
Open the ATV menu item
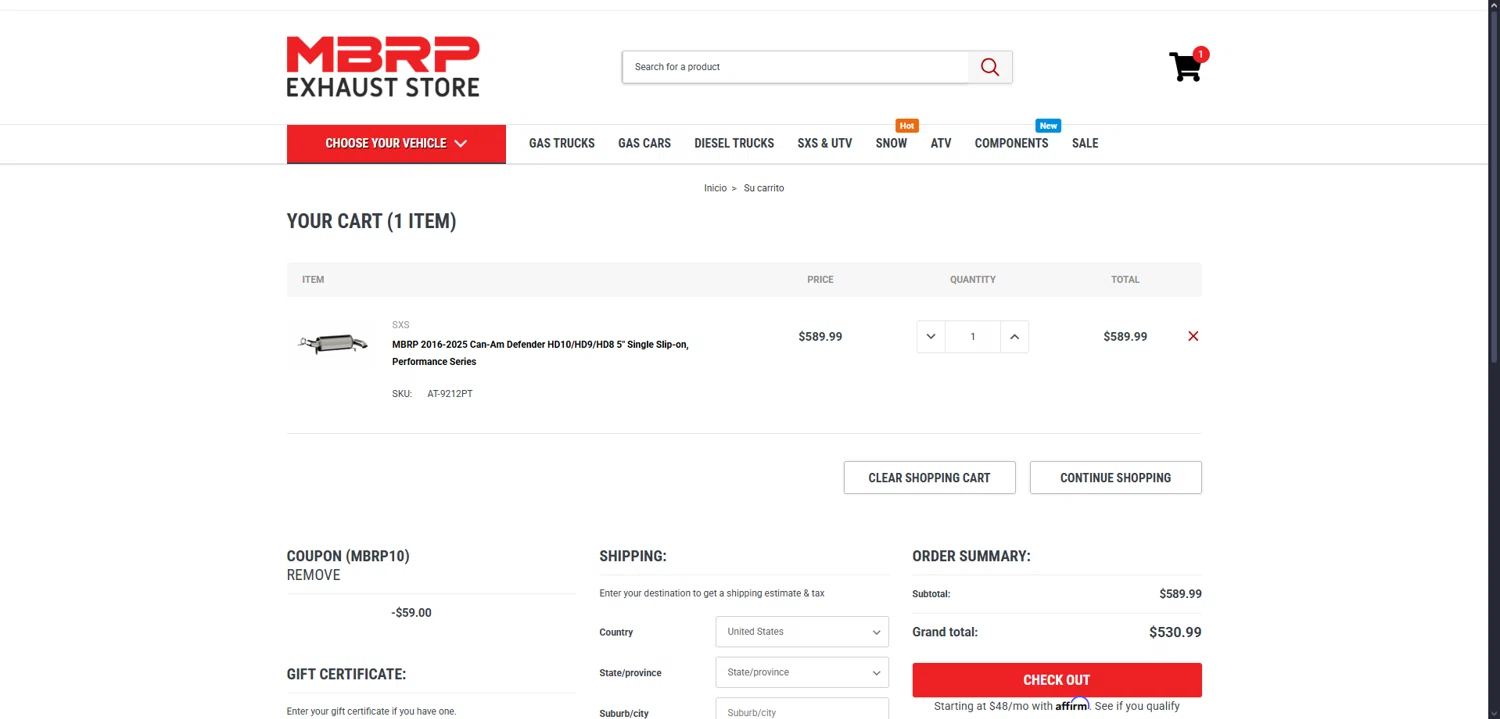941,143
